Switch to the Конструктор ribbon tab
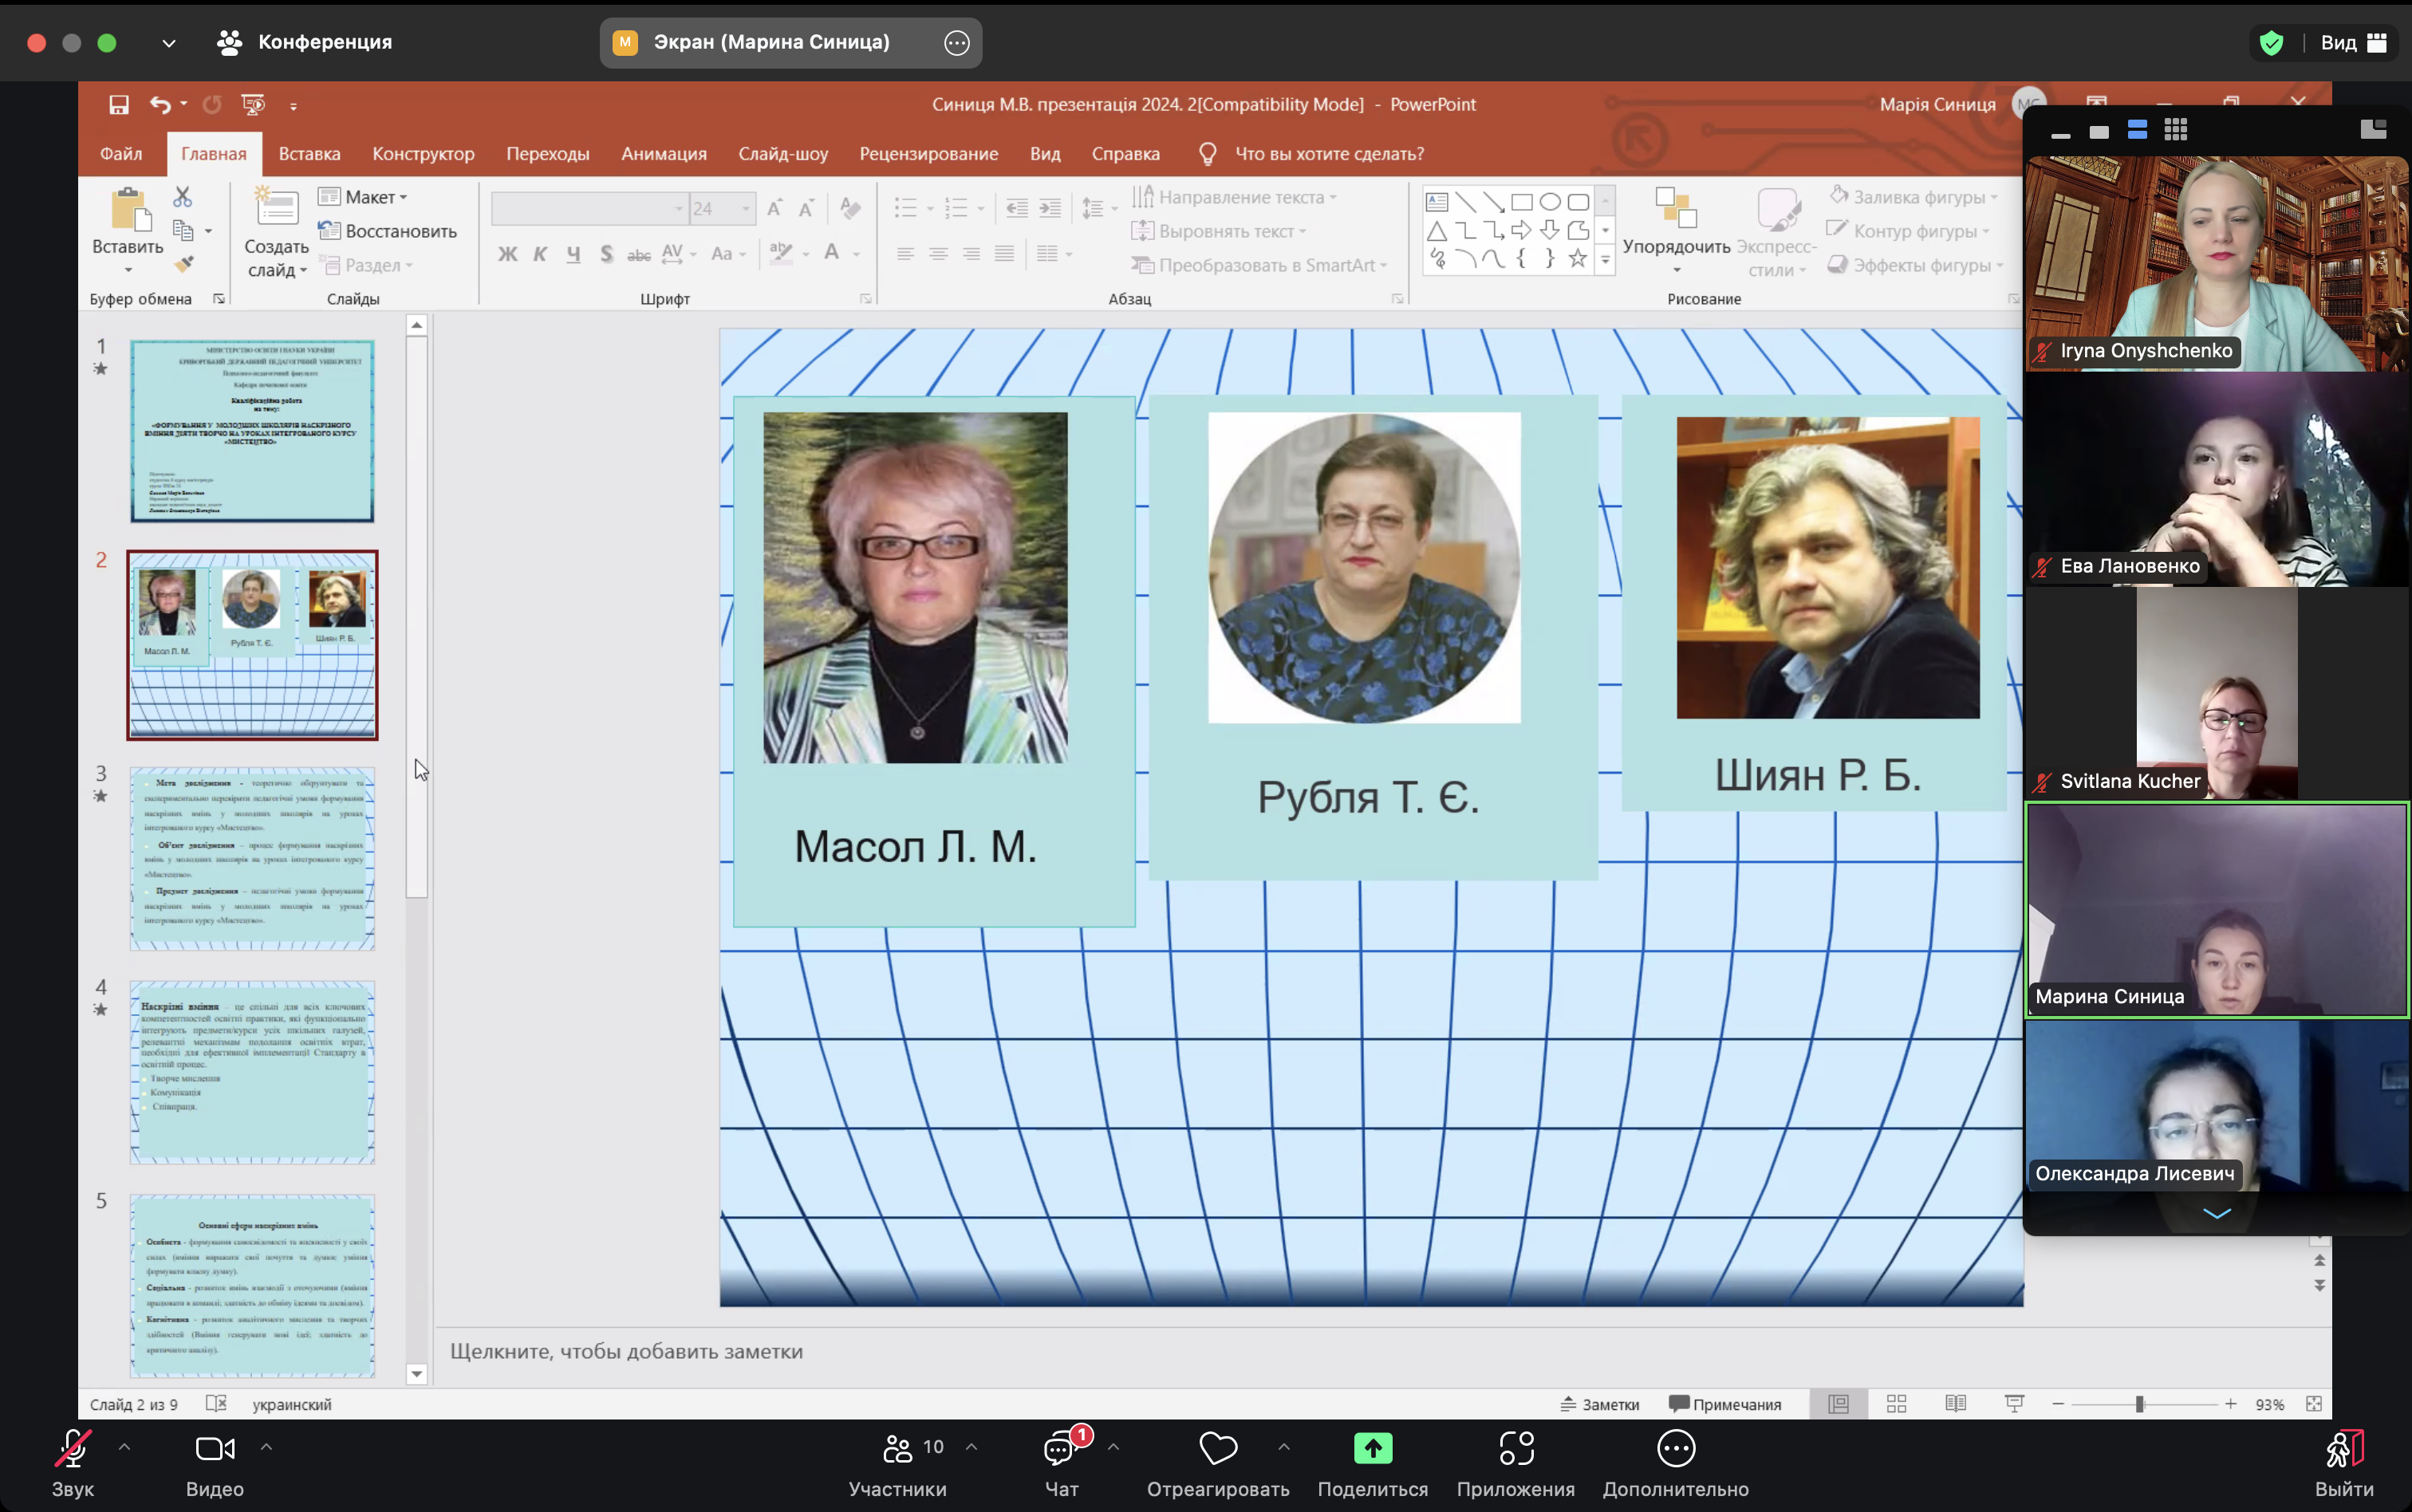 coord(423,153)
